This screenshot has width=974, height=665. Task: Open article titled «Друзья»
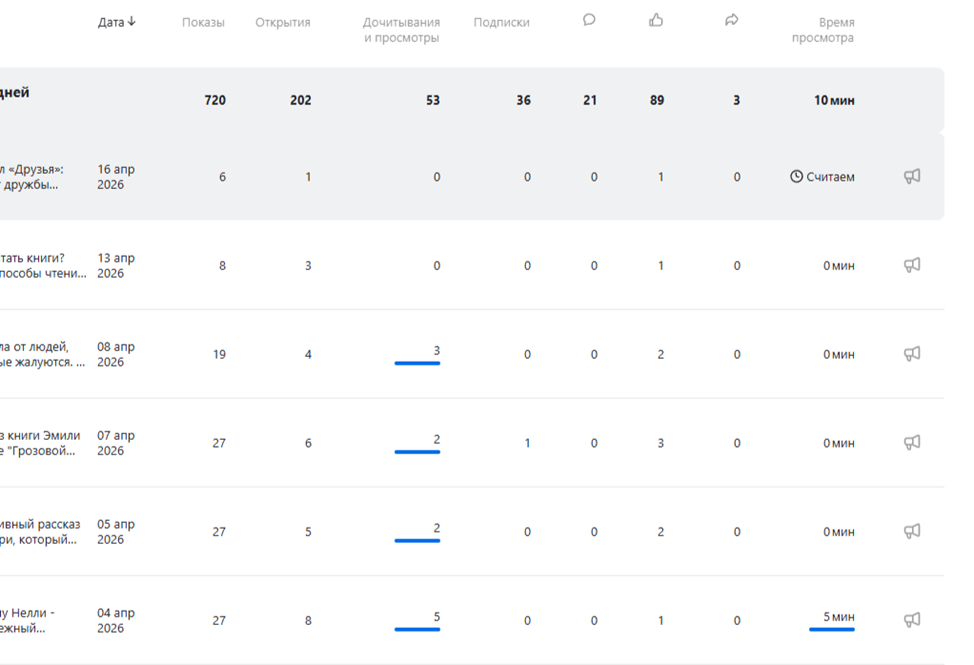[32, 177]
